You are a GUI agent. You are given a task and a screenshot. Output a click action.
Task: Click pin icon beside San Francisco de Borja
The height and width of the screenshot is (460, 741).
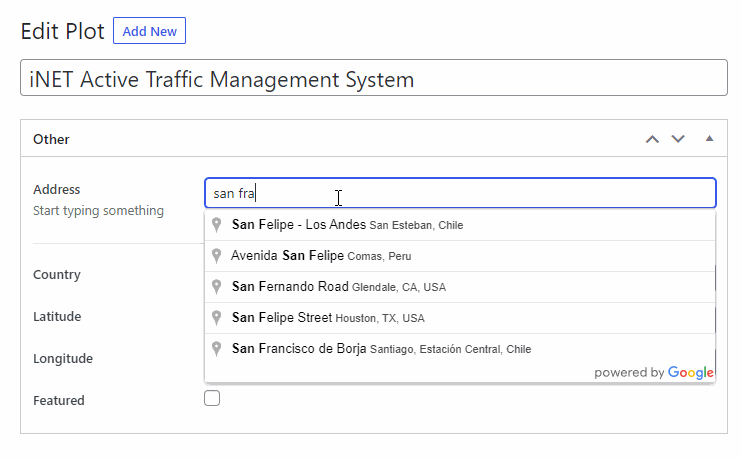tap(216, 349)
